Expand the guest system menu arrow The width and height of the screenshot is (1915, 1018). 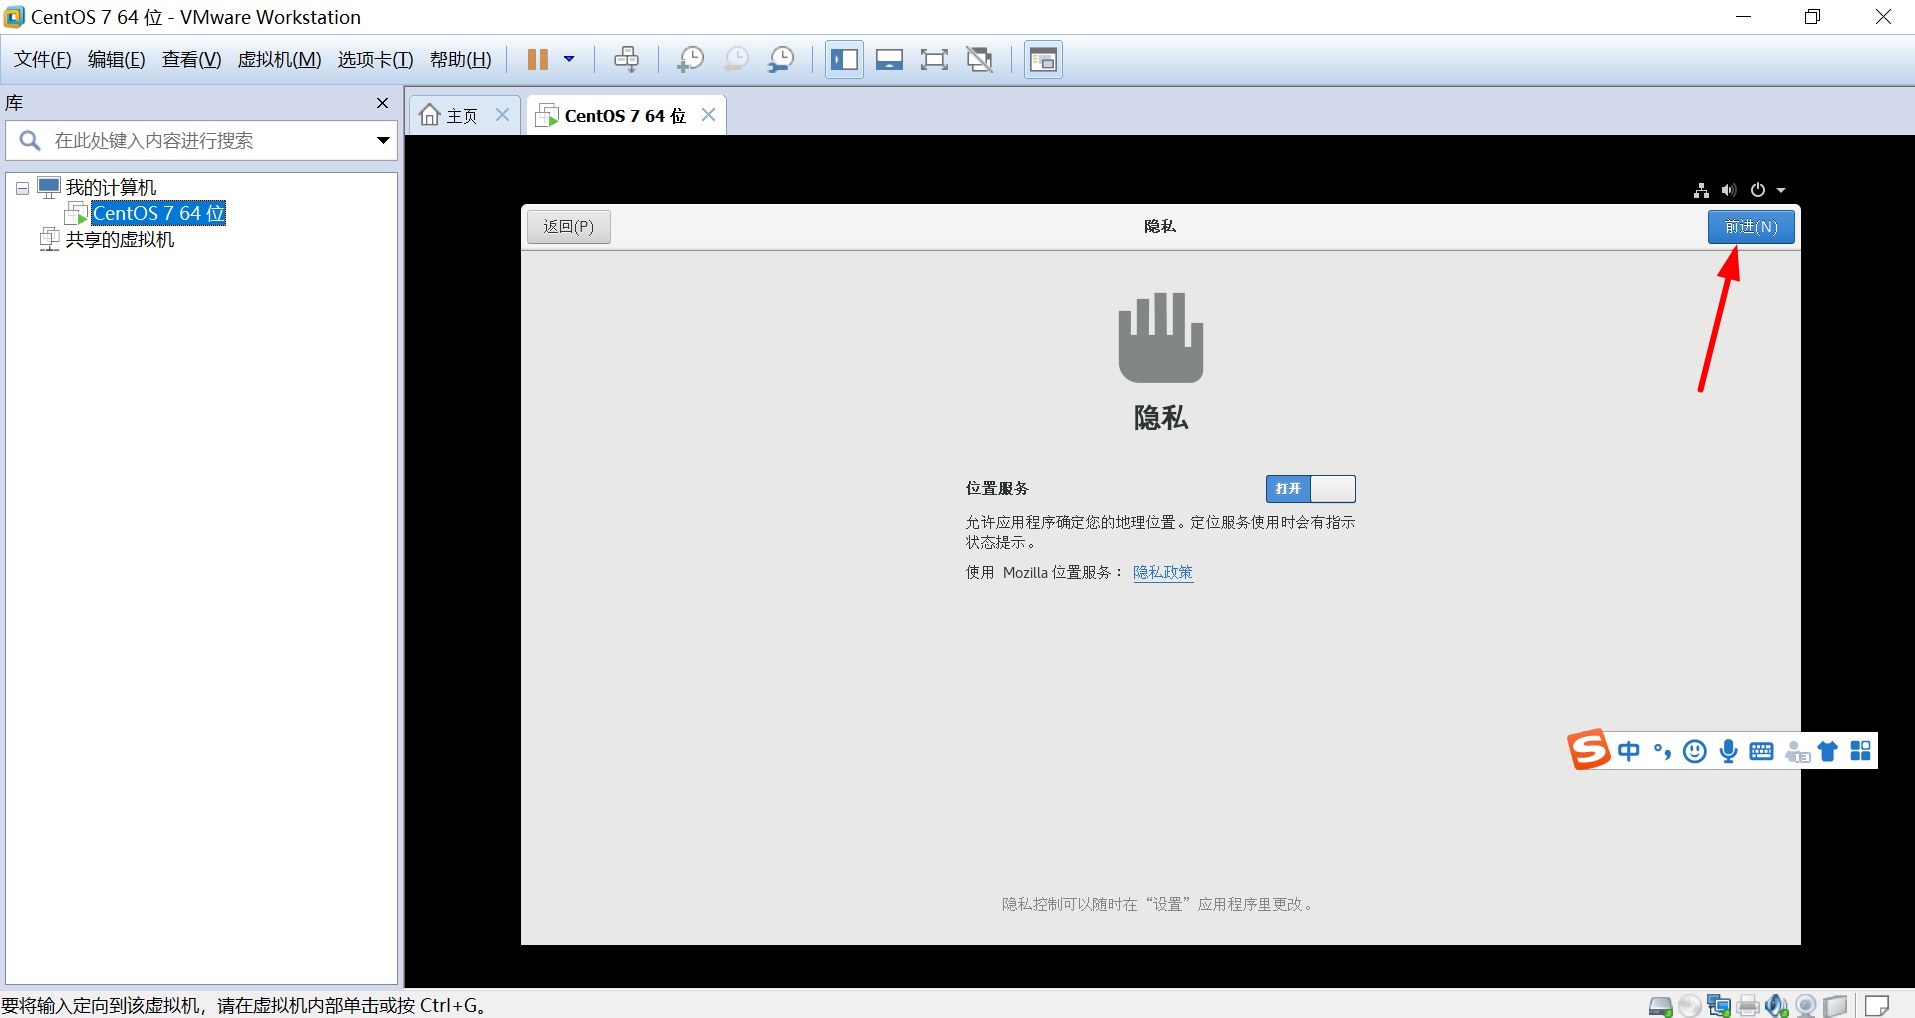pos(1781,190)
